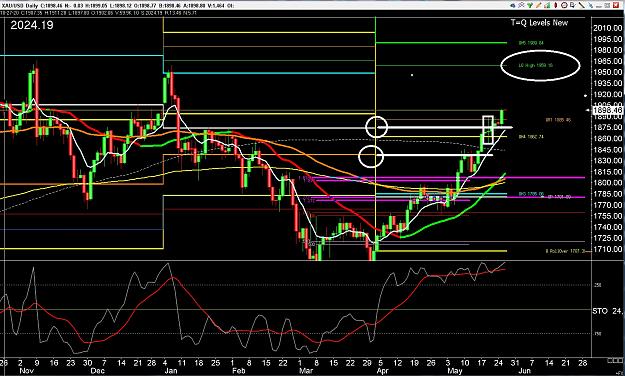Click the Jun month label on time axis

click(x=525, y=371)
